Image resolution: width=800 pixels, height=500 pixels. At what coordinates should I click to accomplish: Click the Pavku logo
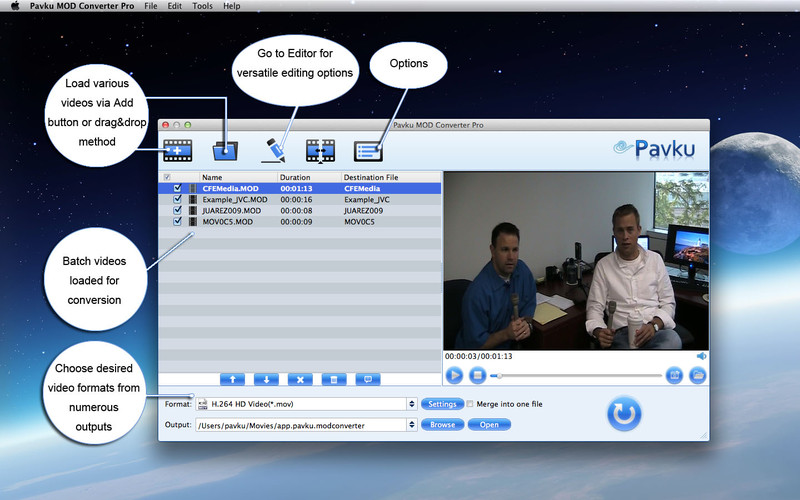654,149
